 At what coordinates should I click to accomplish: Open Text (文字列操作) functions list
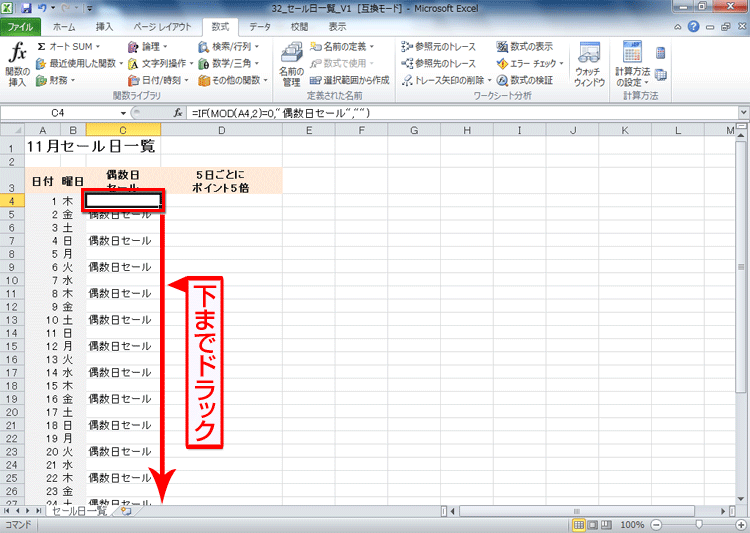click(160, 63)
